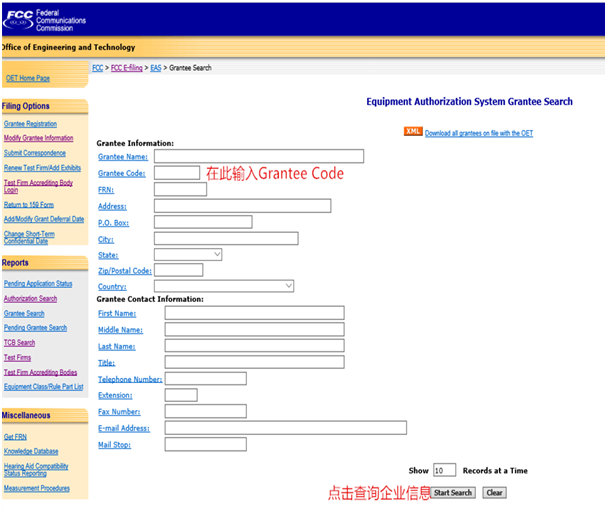Open Add/Modify Grant Deferral Date link

tap(44, 219)
